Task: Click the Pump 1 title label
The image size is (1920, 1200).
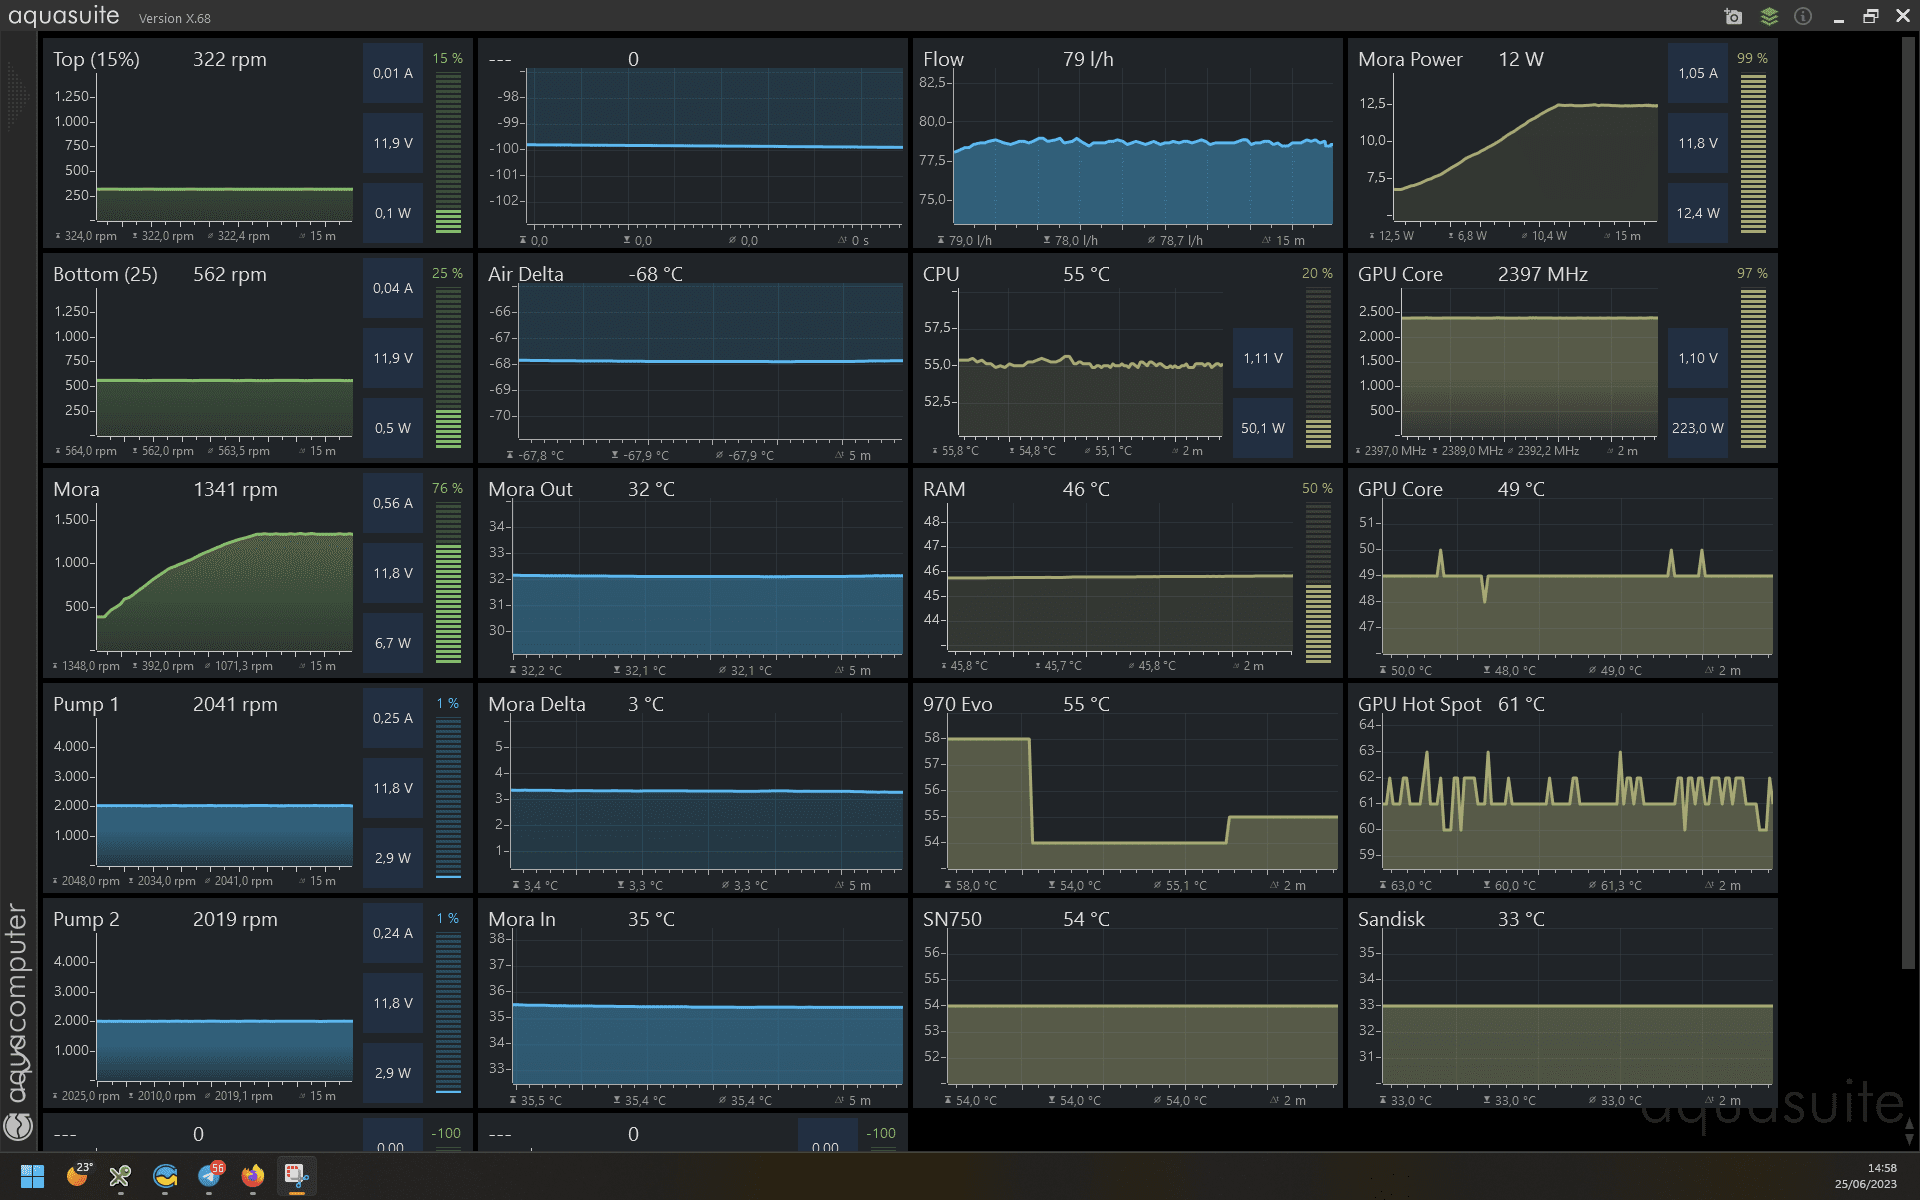Action: (x=86, y=704)
